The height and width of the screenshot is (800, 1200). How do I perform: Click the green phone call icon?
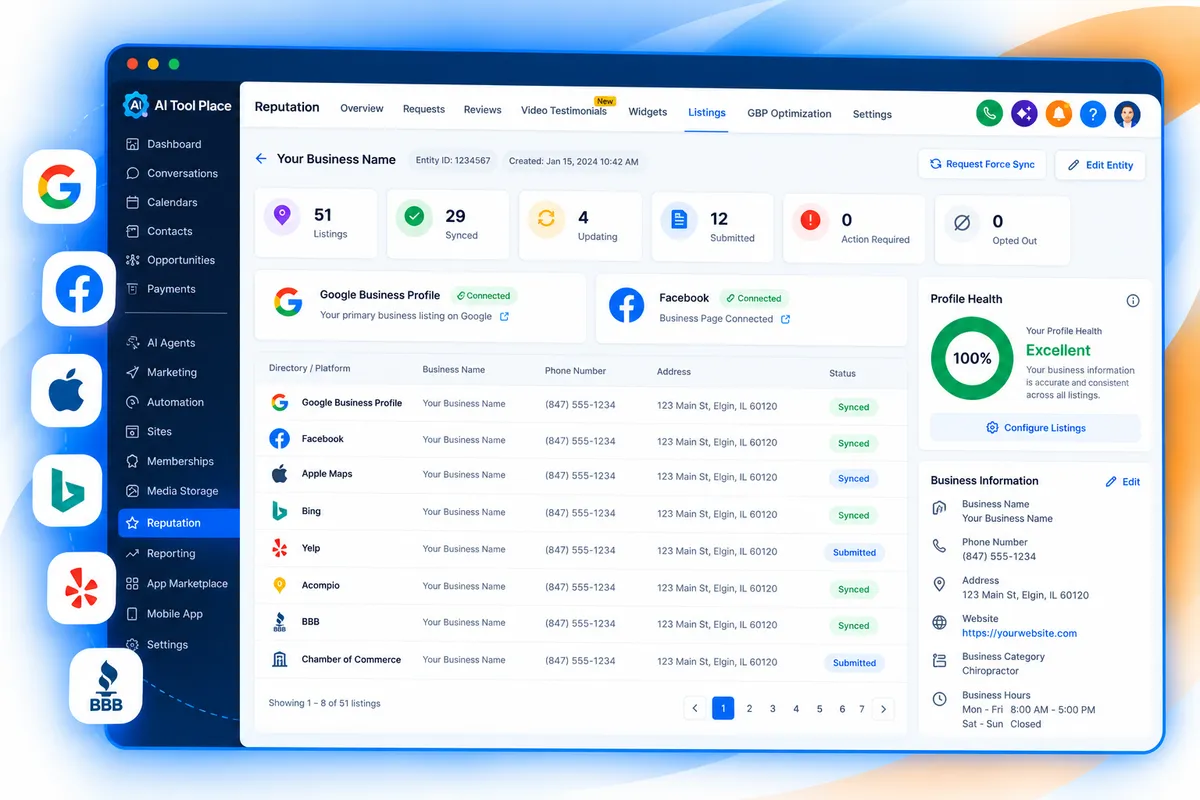click(x=989, y=113)
